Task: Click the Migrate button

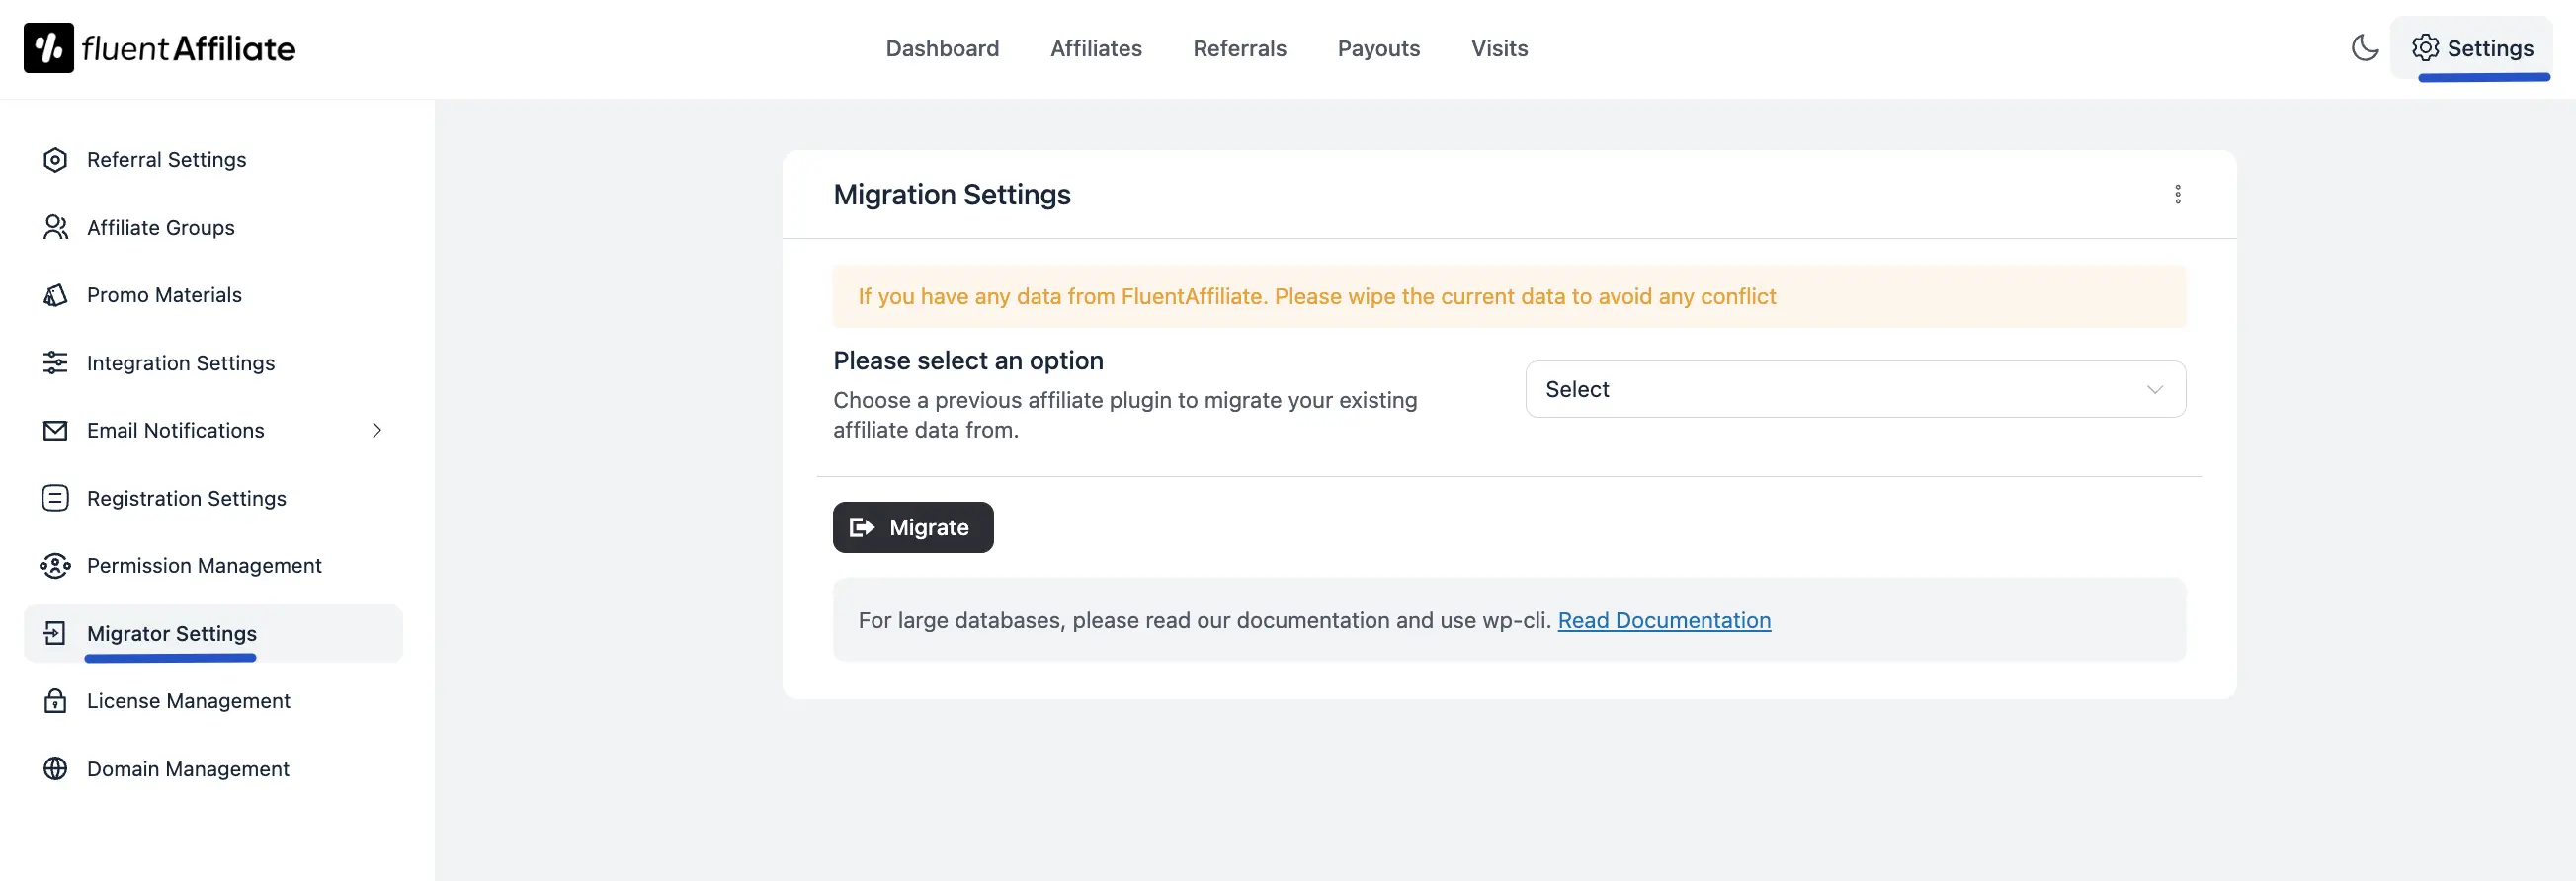Action: pyautogui.click(x=913, y=527)
